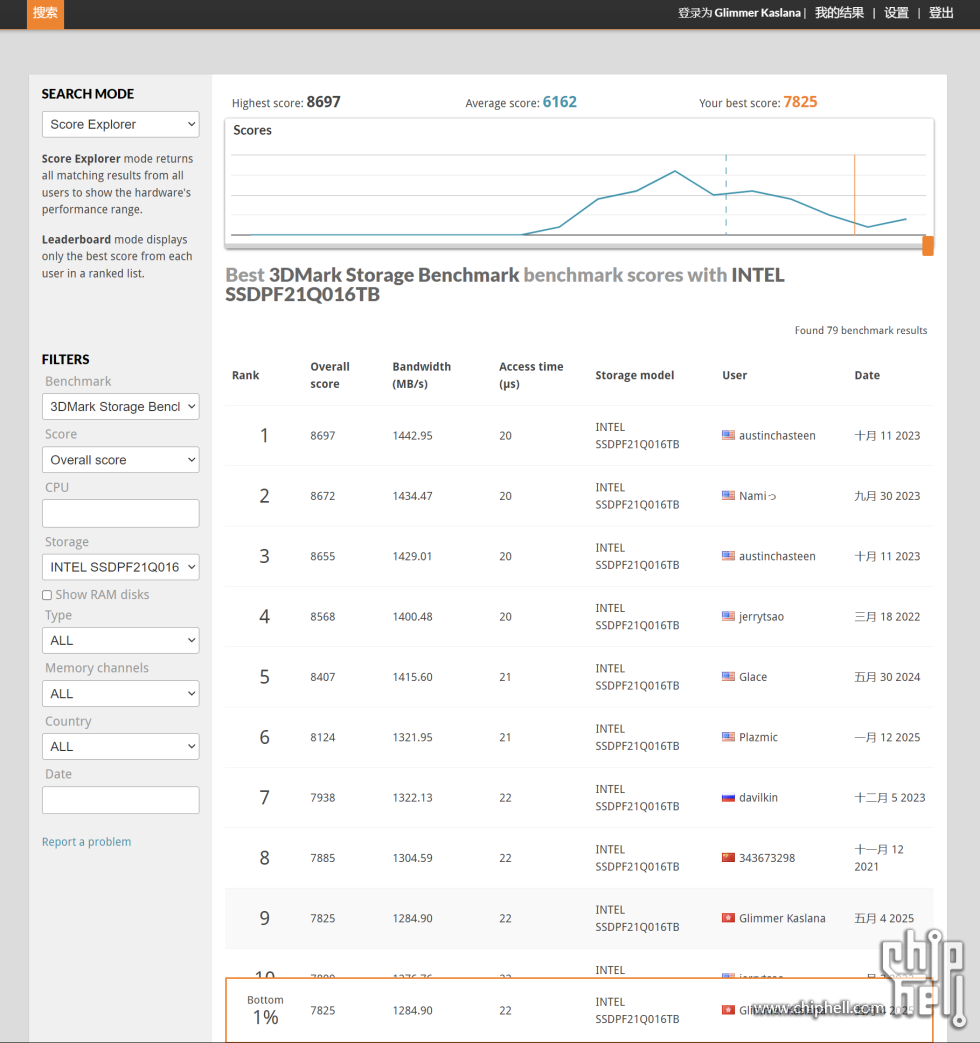Click the Report a problem link
The height and width of the screenshot is (1043, 980).
tap(86, 841)
